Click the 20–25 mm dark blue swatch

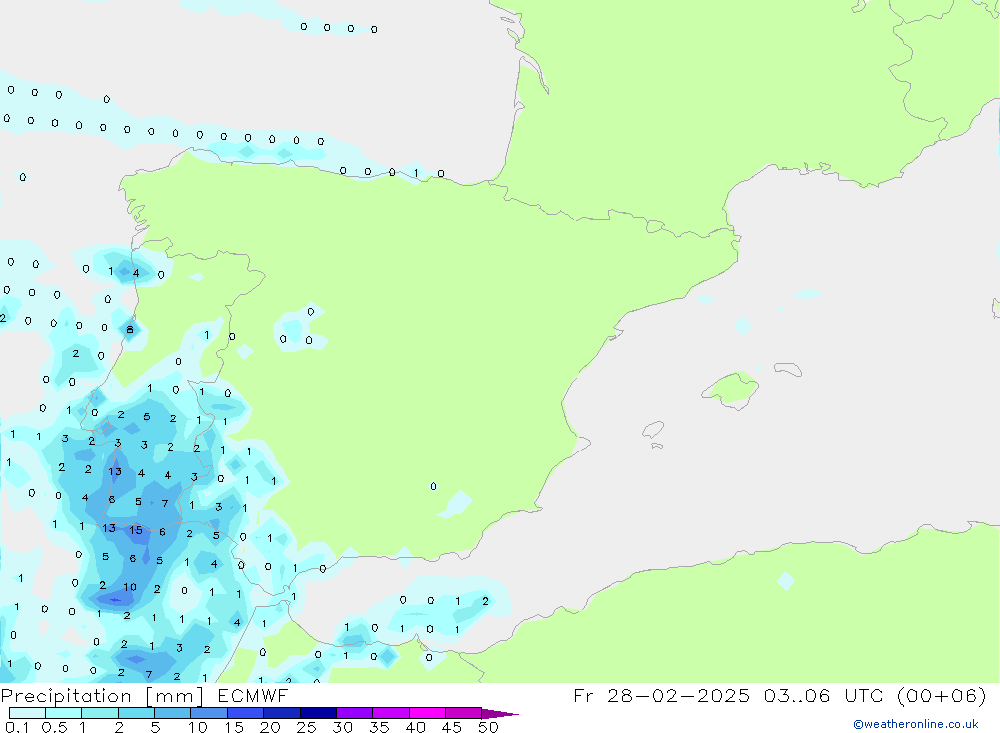tap(282, 713)
